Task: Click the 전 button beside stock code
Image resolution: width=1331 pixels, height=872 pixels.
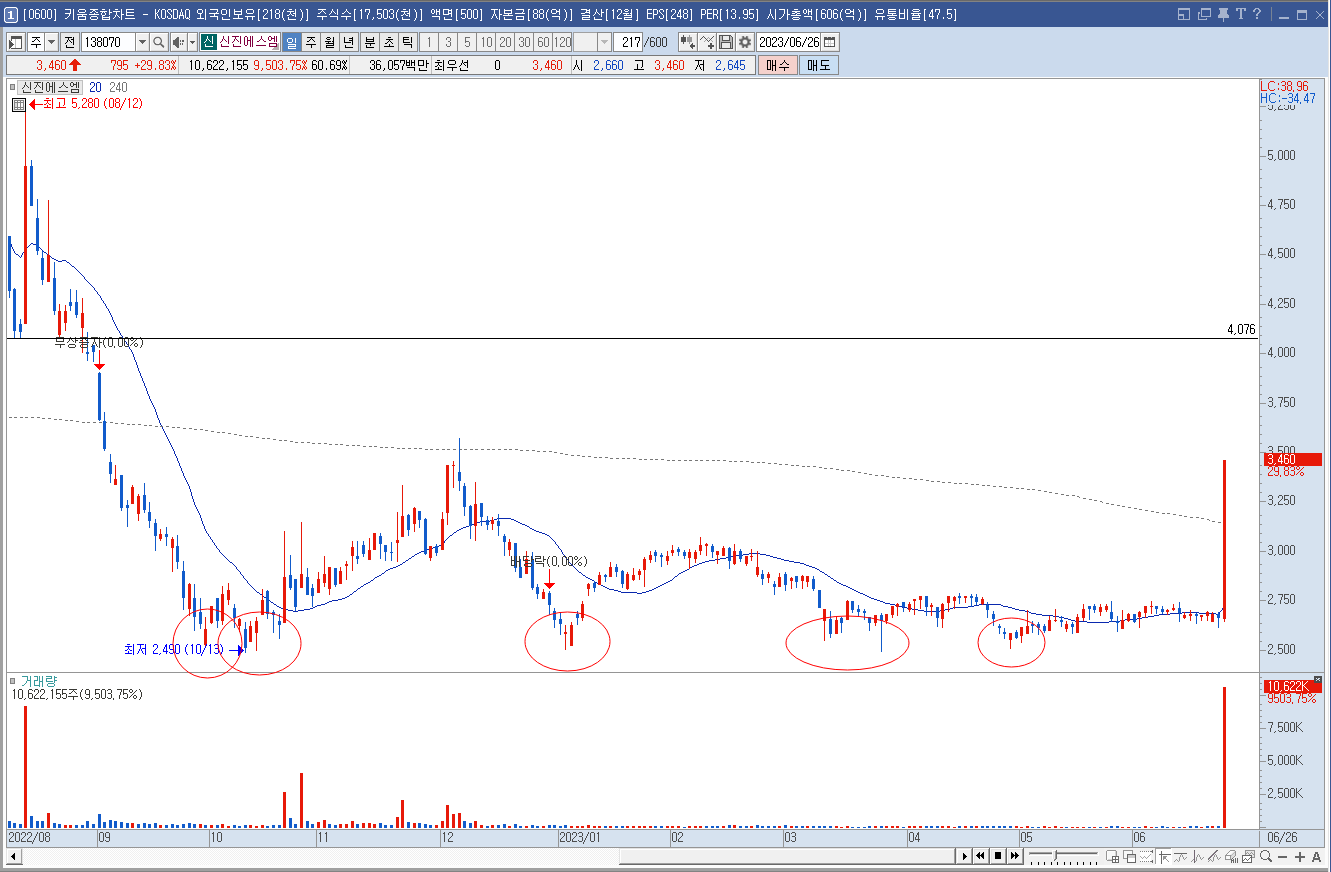Action: pyautogui.click(x=69, y=42)
